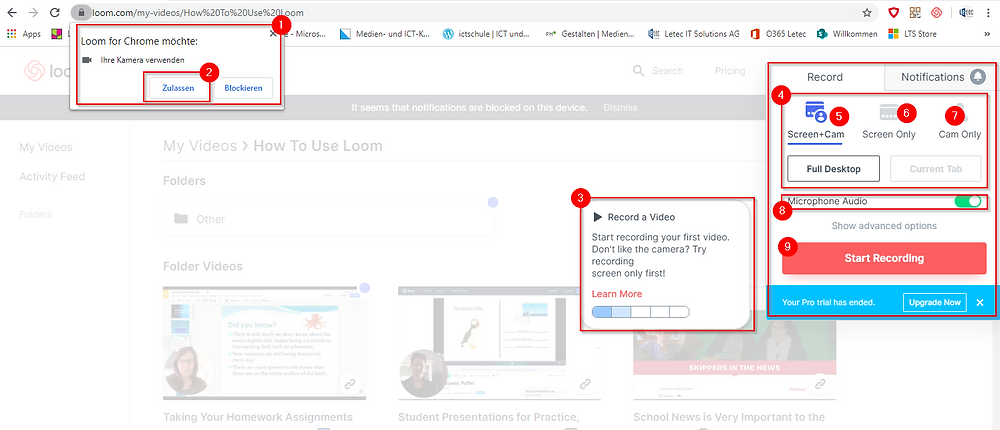This screenshot has height=430, width=1000.
Task: Go back with the browser back arrow
Action: (x=11, y=12)
